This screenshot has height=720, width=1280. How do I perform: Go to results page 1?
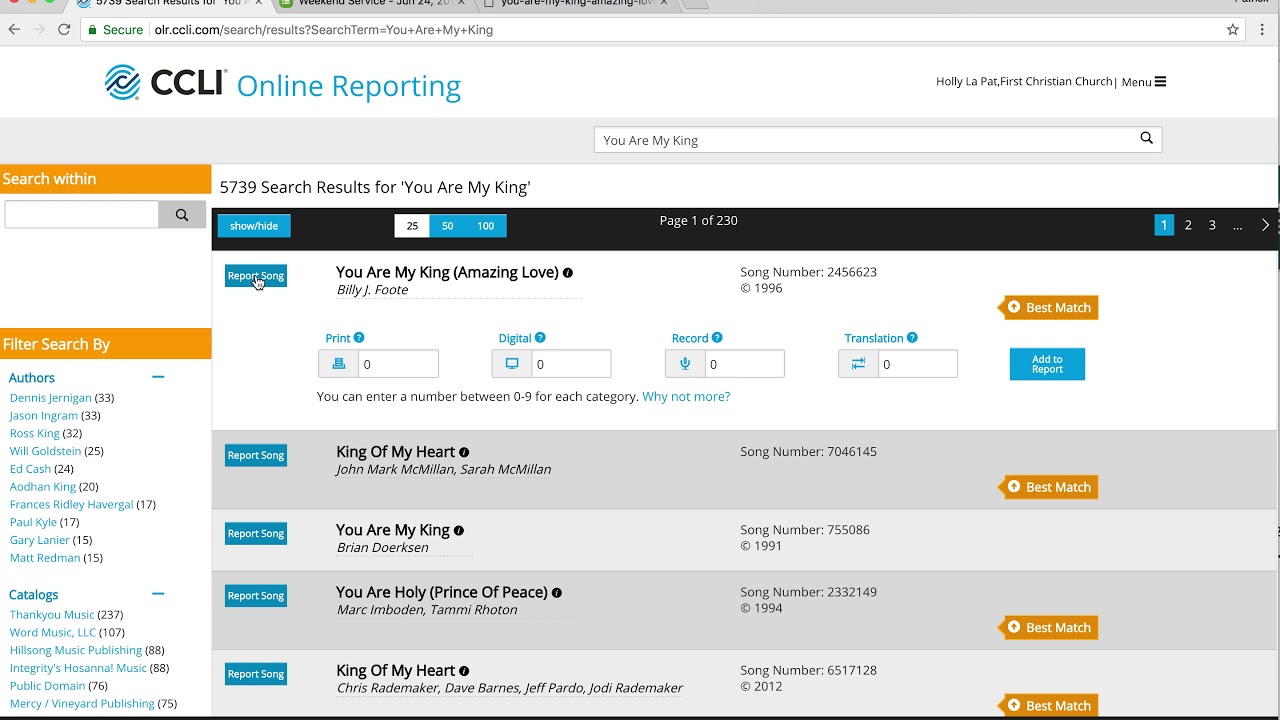tap(1164, 225)
